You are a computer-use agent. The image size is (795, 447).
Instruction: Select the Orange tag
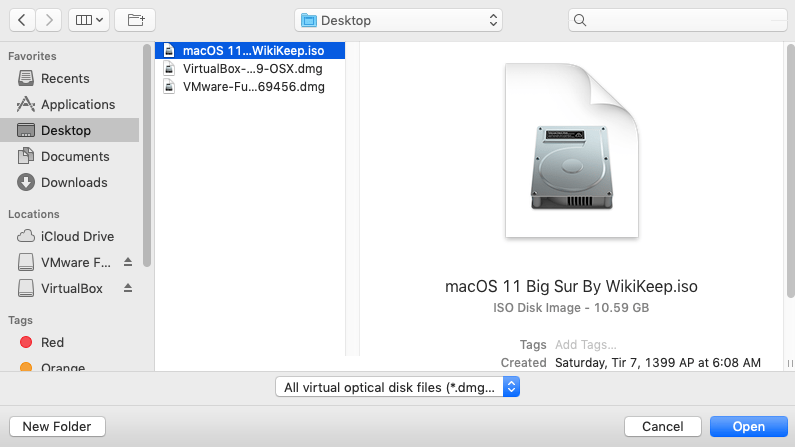click(70, 367)
